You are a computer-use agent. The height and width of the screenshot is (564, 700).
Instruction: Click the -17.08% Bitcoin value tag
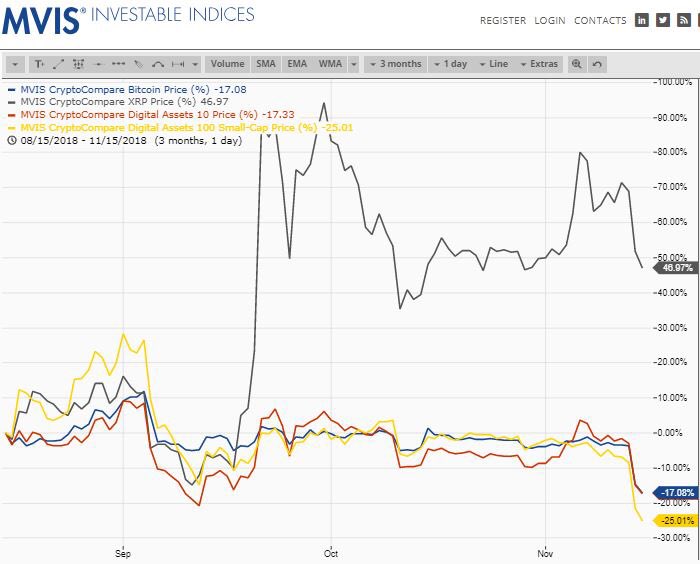click(x=675, y=493)
